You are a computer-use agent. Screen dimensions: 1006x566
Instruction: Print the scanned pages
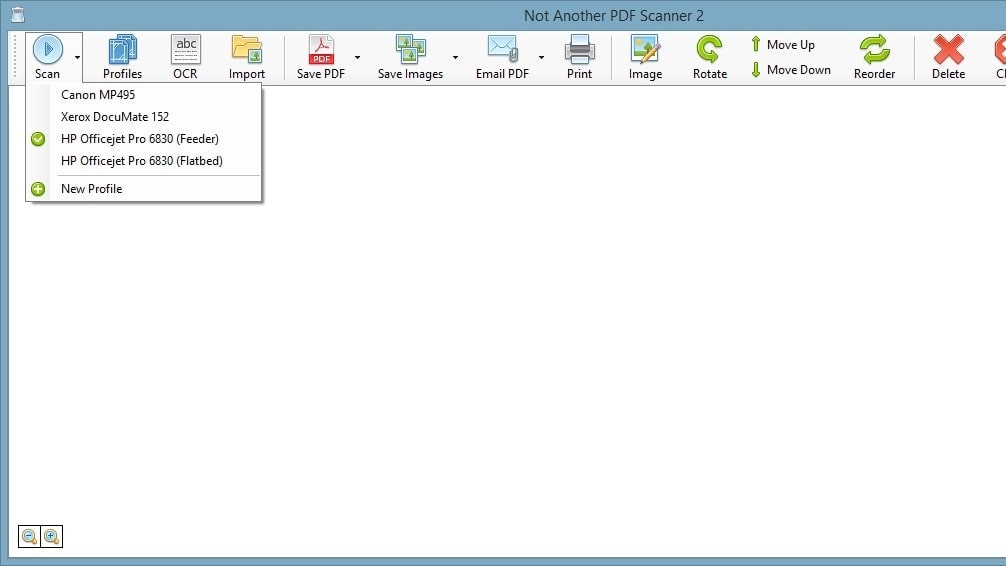tap(579, 57)
